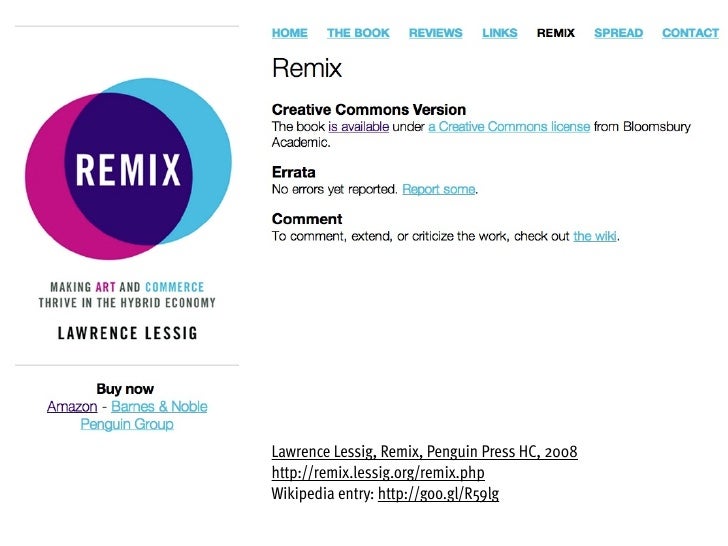Click the LAWRENCE LESSIG author name
728x546 pixels.
pyautogui.click(x=128, y=333)
